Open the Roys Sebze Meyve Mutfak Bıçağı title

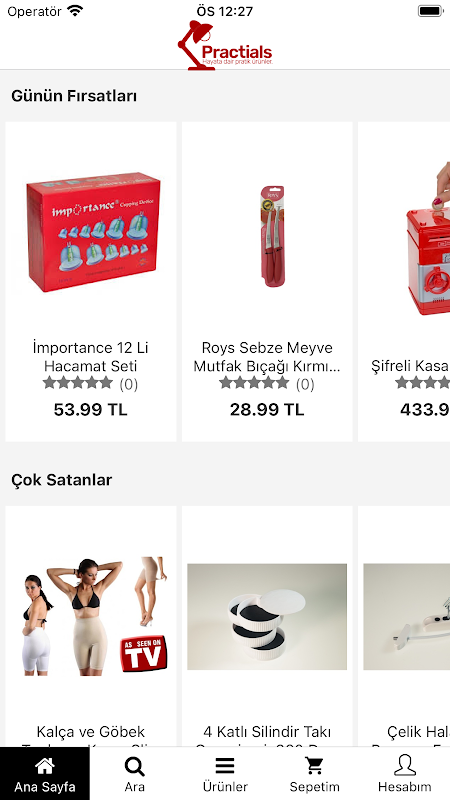pyautogui.click(x=267, y=357)
